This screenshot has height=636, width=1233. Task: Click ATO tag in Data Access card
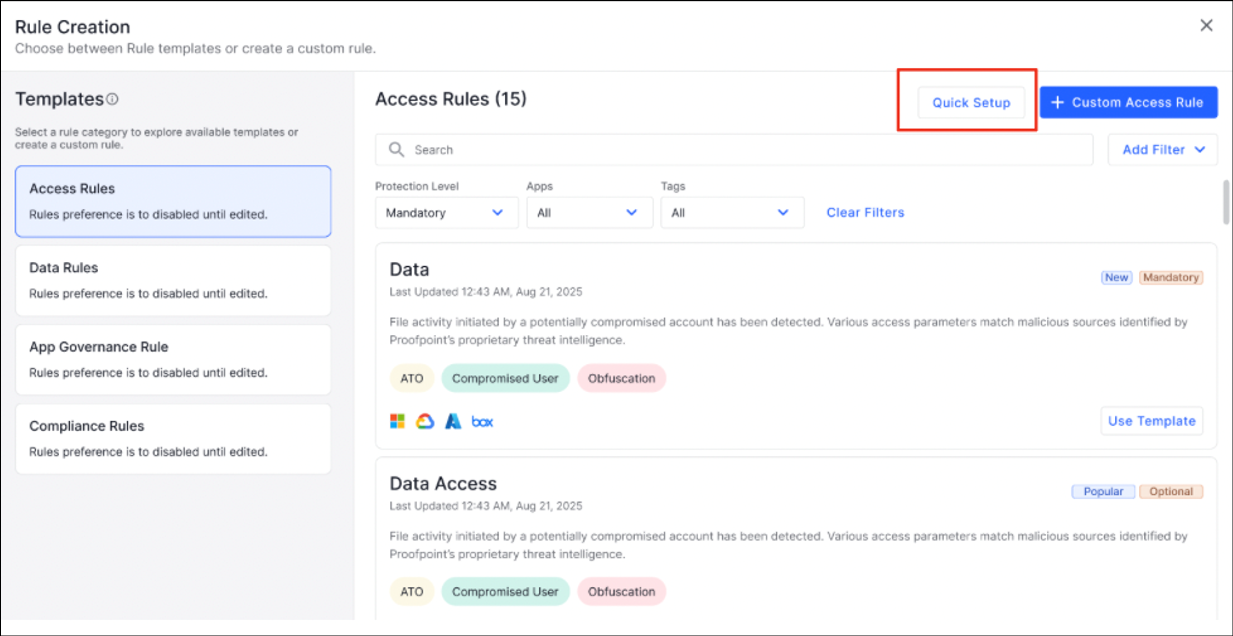(412, 591)
